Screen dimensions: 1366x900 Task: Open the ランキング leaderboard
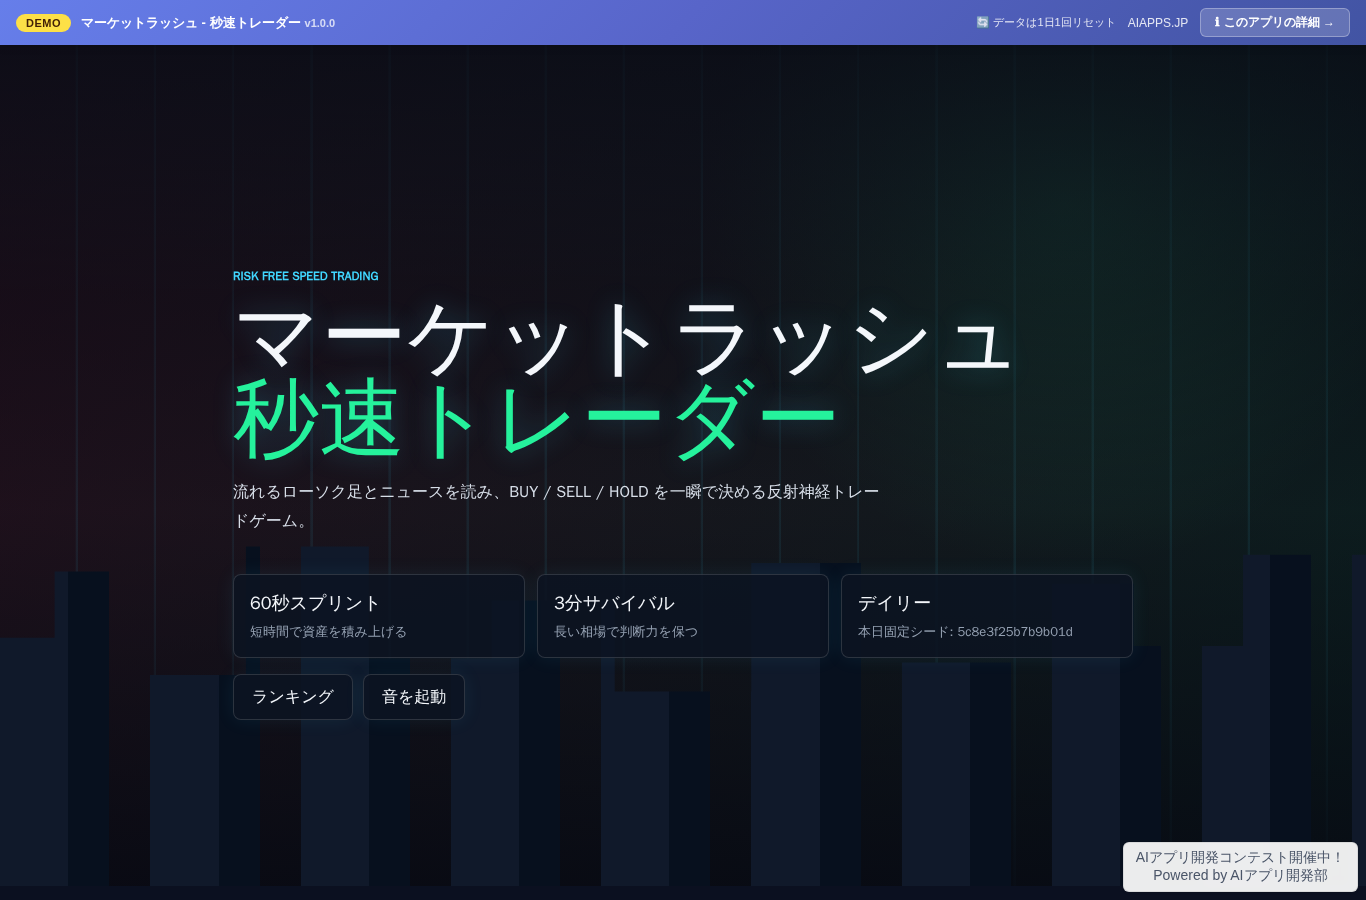293,697
